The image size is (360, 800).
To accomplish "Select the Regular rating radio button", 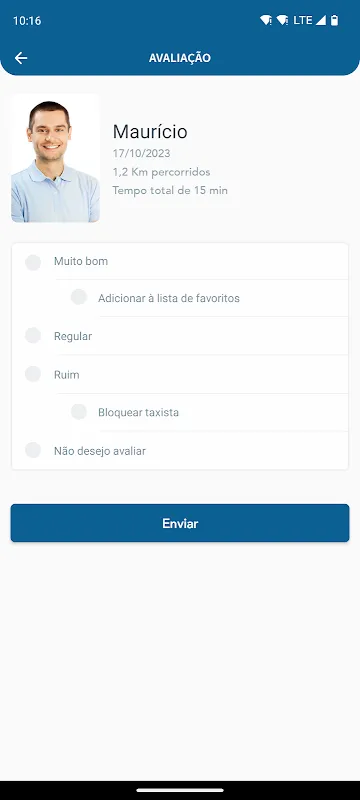I will click(x=33, y=336).
